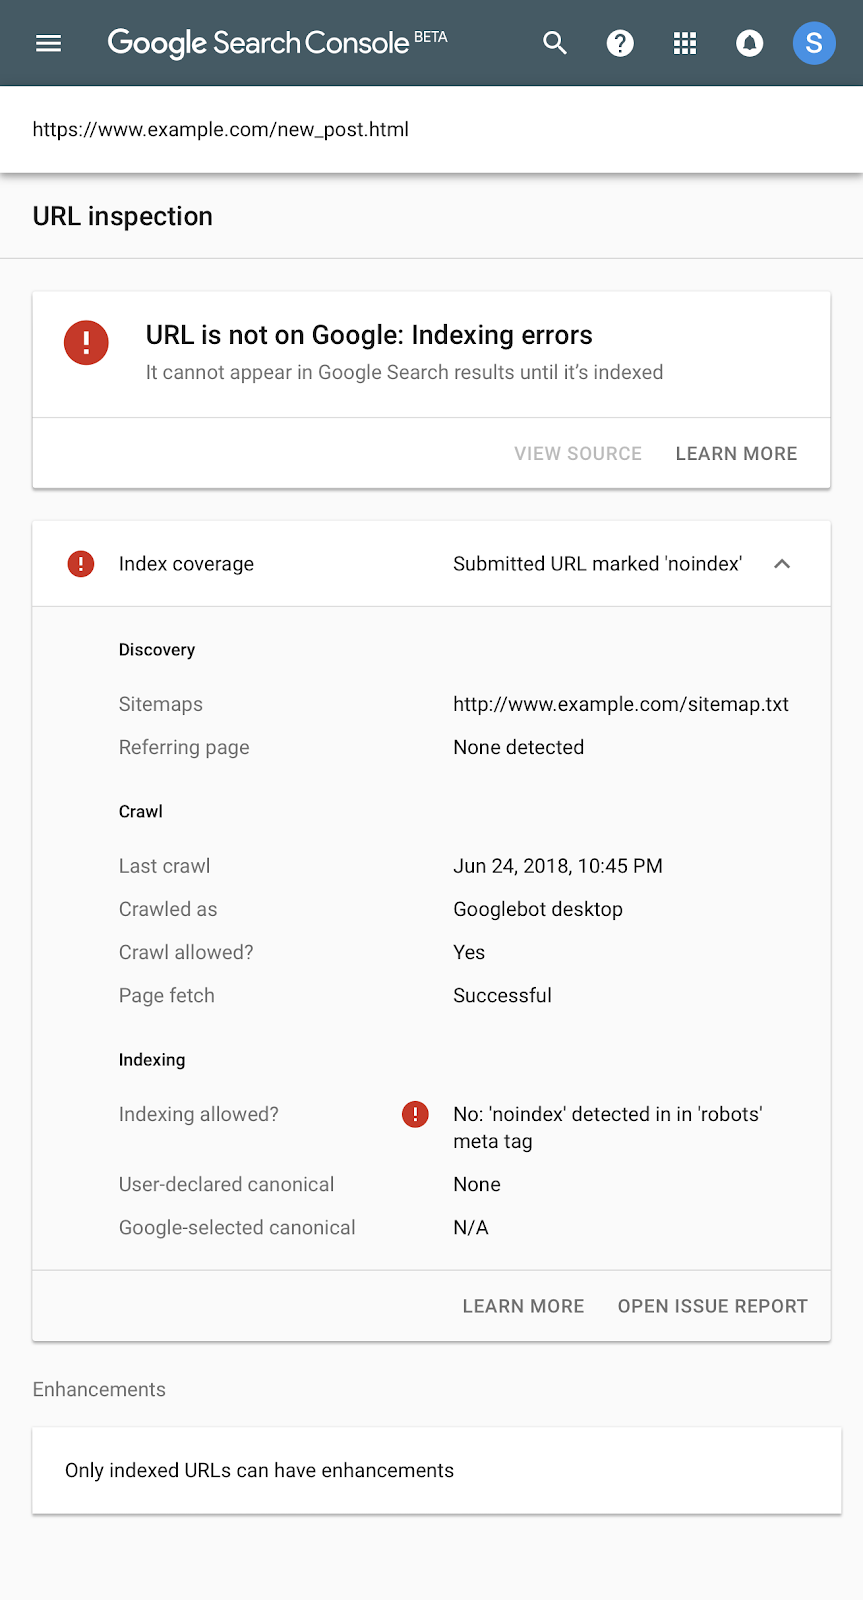Open the issue report
The image size is (863, 1600).
(712, 1306)
